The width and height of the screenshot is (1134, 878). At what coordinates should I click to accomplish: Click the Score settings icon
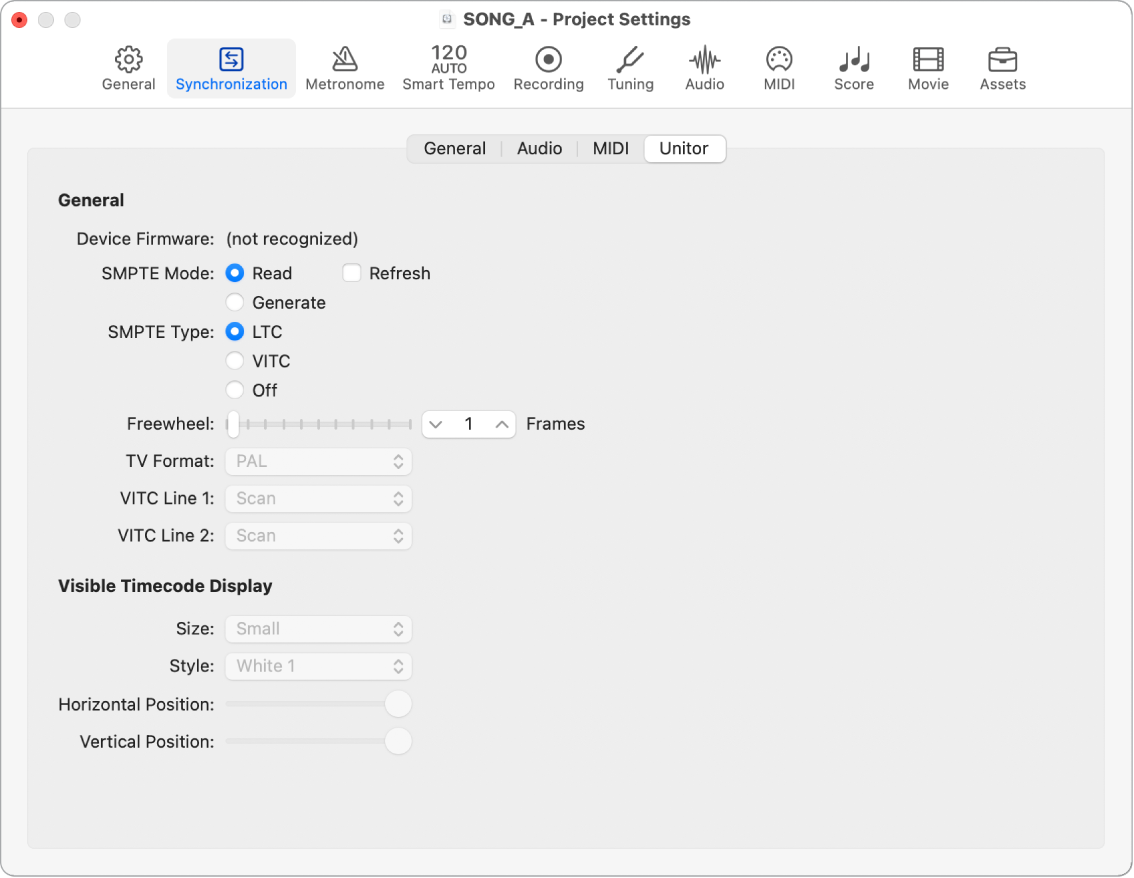point(853,66)
